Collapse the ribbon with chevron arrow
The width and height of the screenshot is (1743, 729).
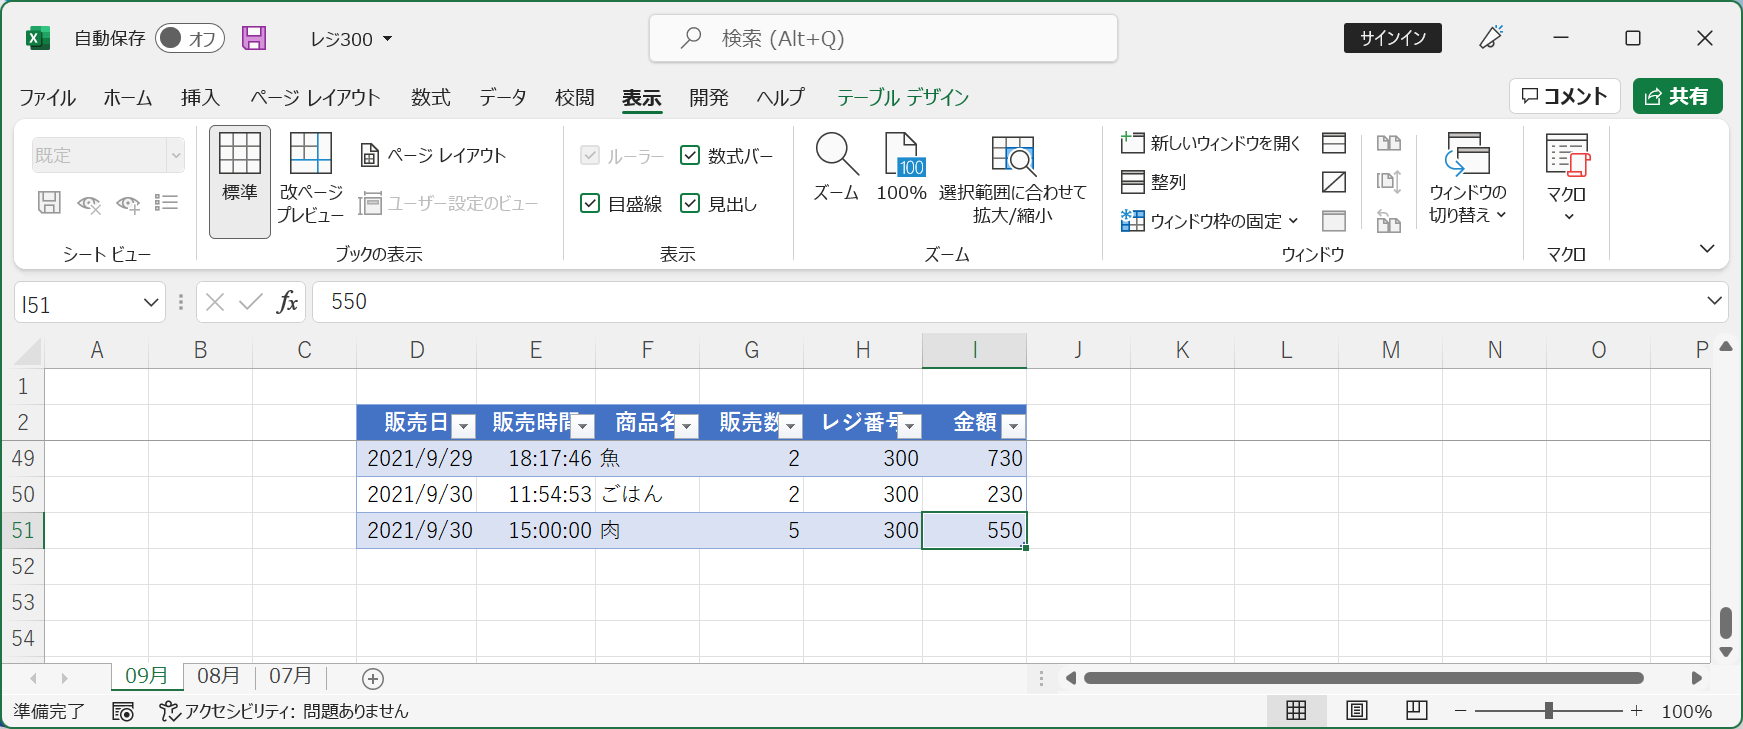coord(1707,248)
